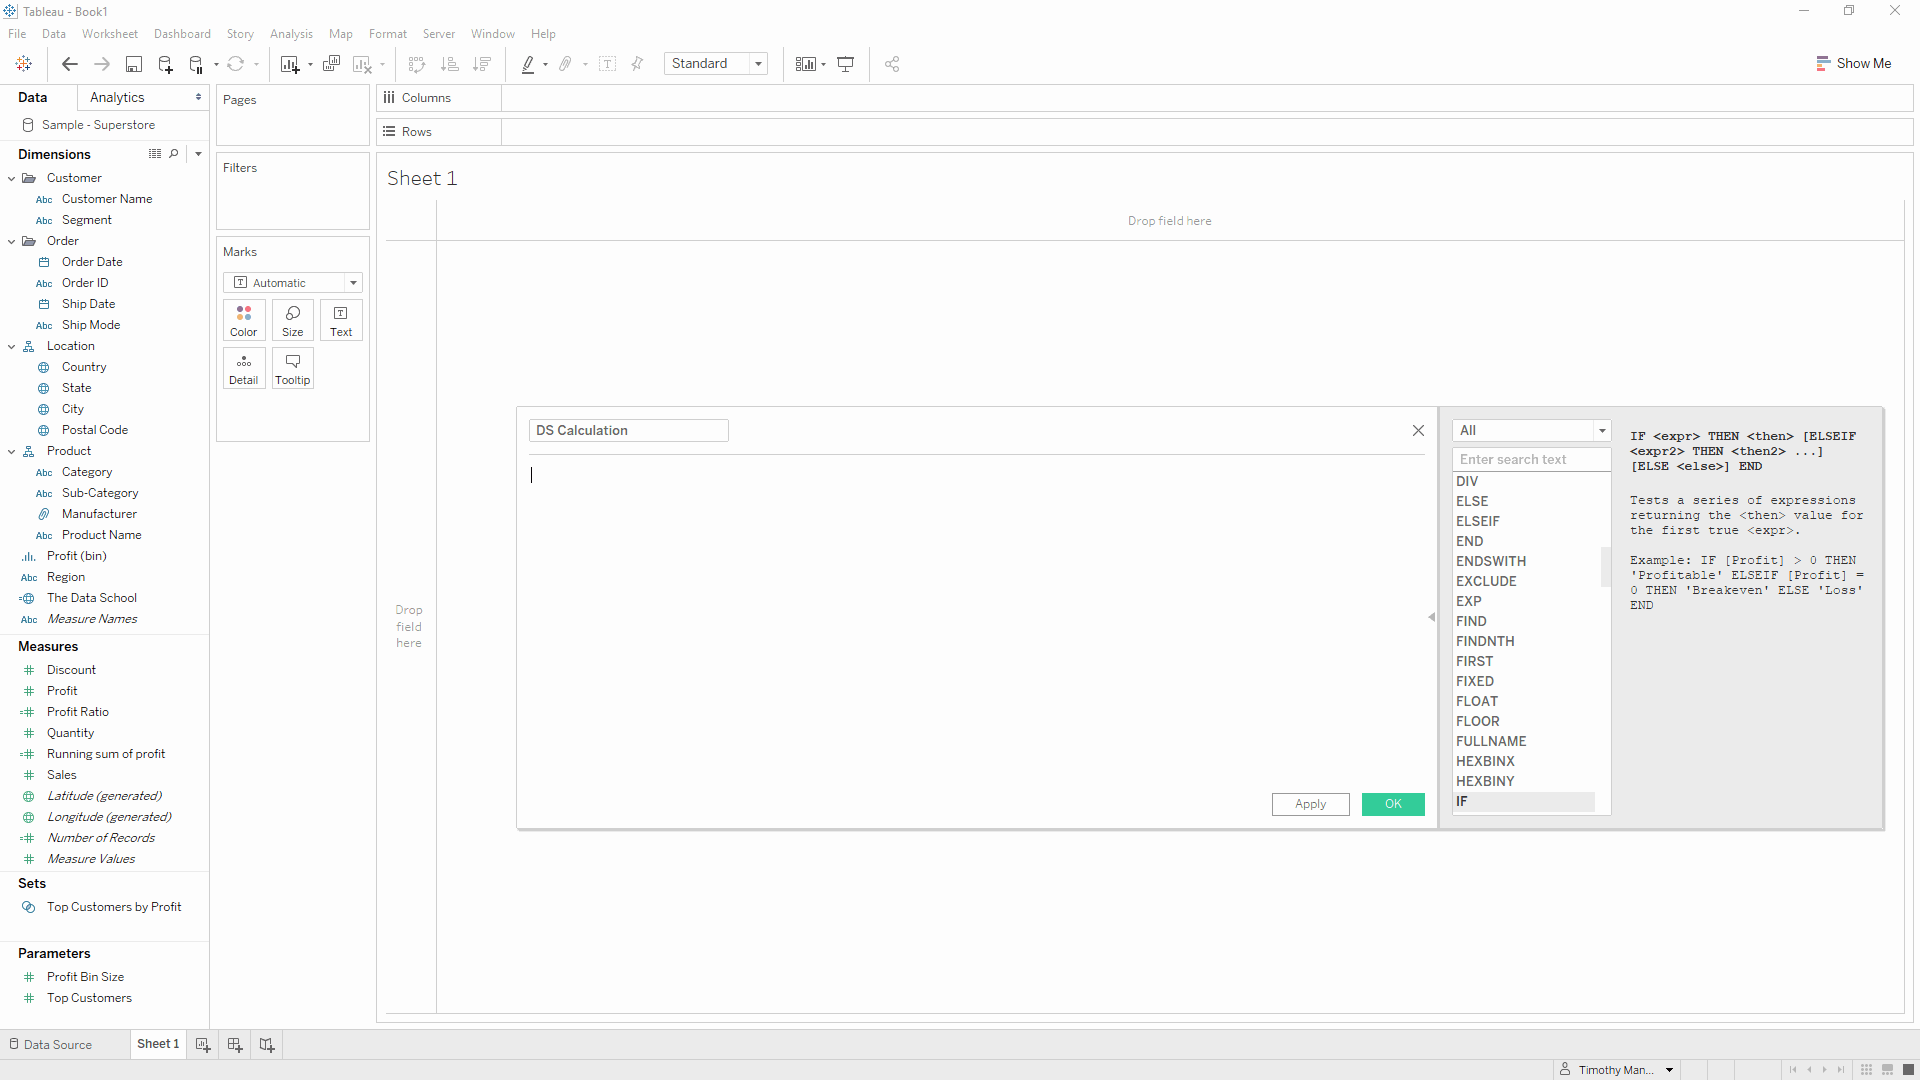This screenshot has height=1080, width=1920.
Task: Click the group members paperclip icon
Action: [566, 64]
